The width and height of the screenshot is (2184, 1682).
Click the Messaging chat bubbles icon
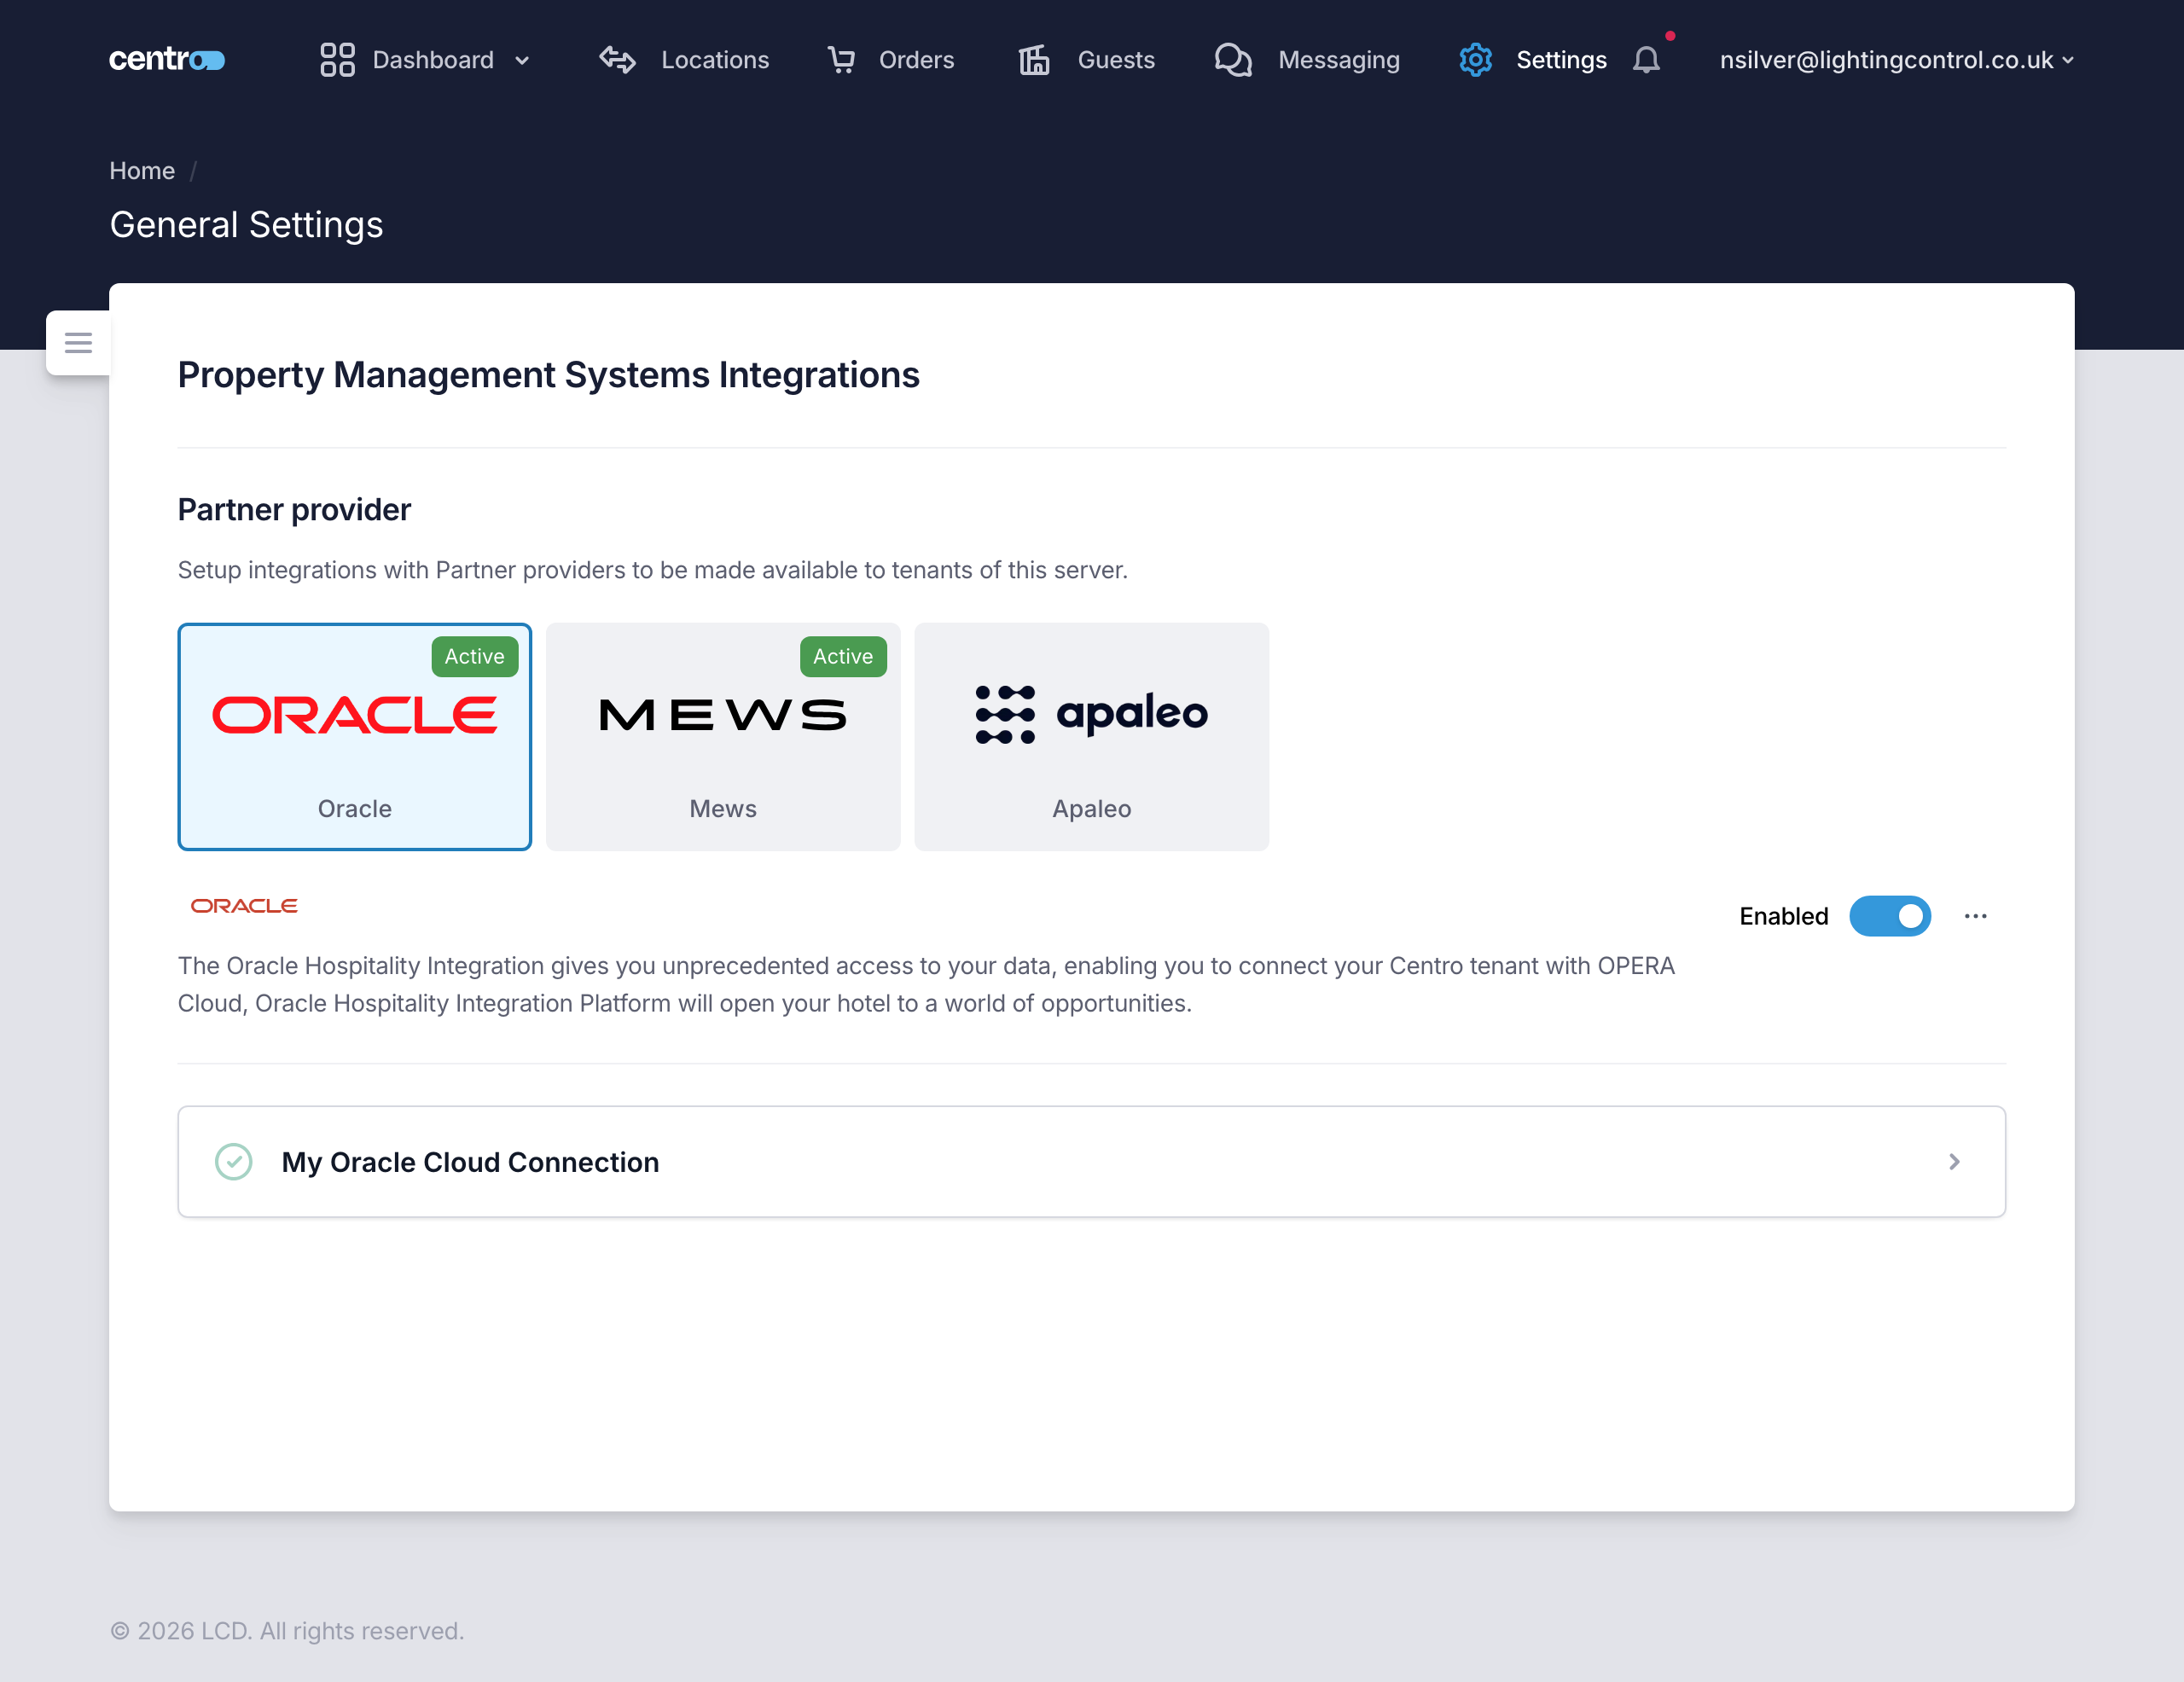(x=1233, y=60)
